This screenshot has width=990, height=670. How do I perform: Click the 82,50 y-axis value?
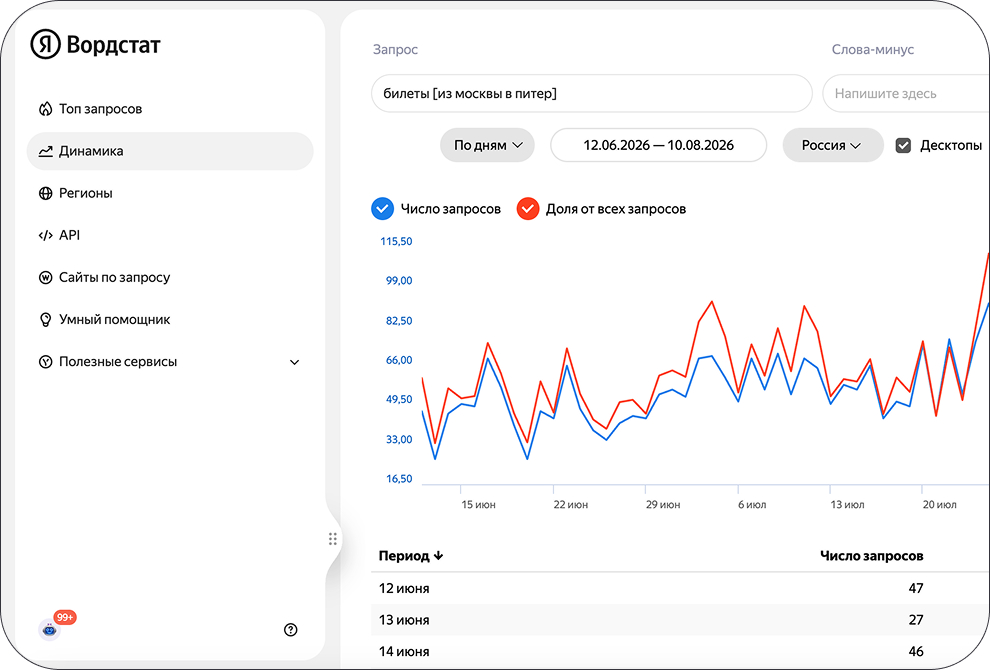click(x=399, y=321)
